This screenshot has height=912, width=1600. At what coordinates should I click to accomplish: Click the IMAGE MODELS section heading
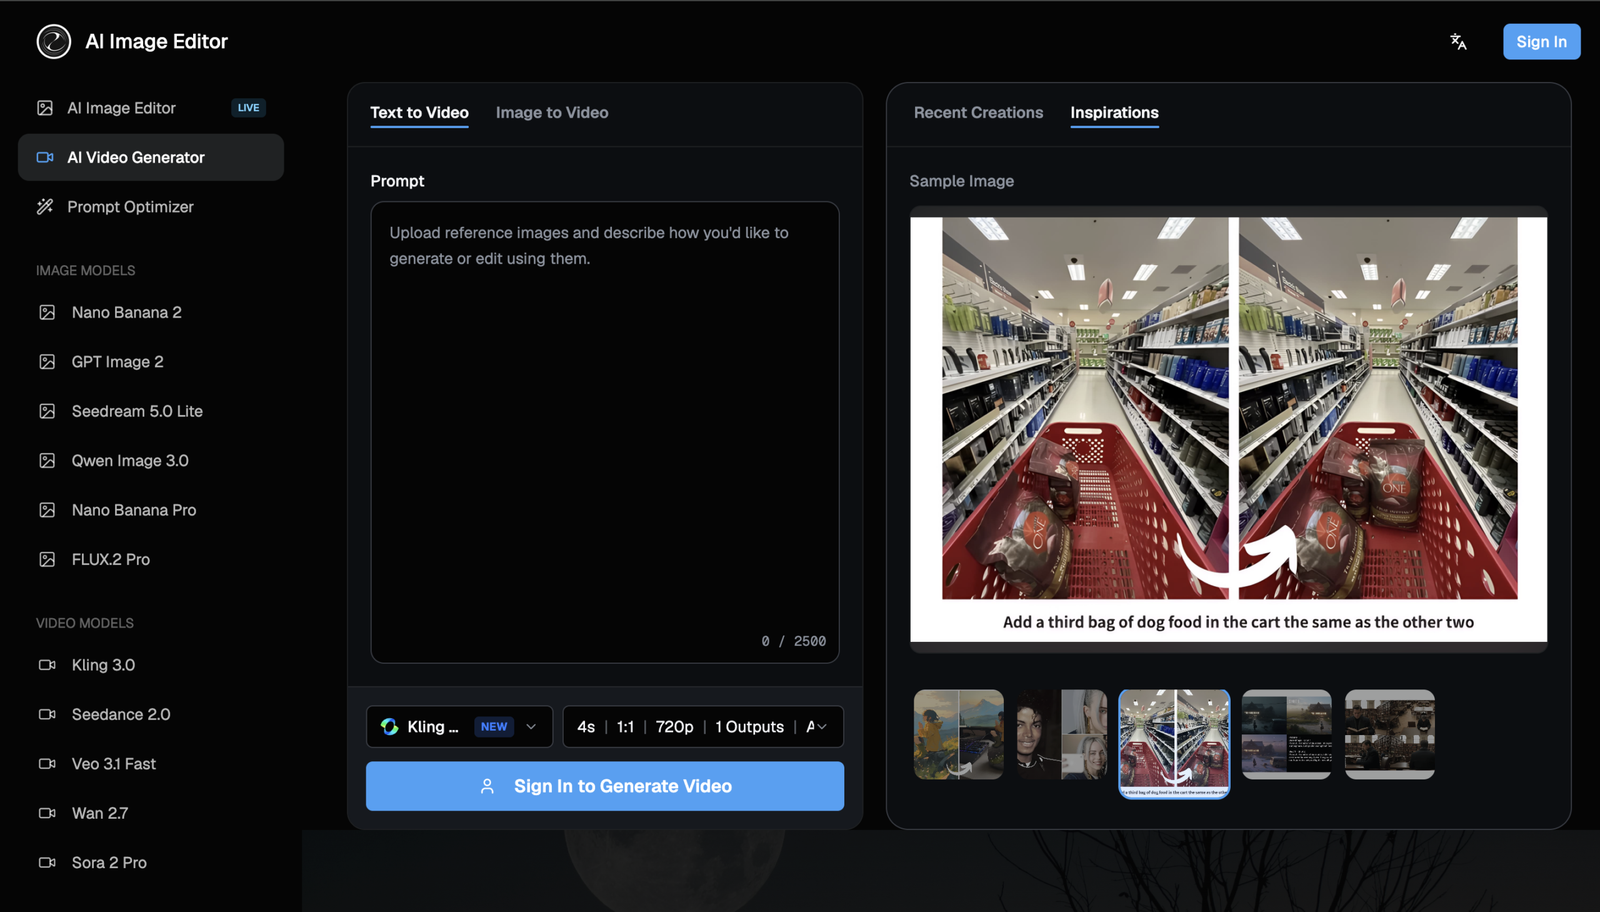pos(86,271)
